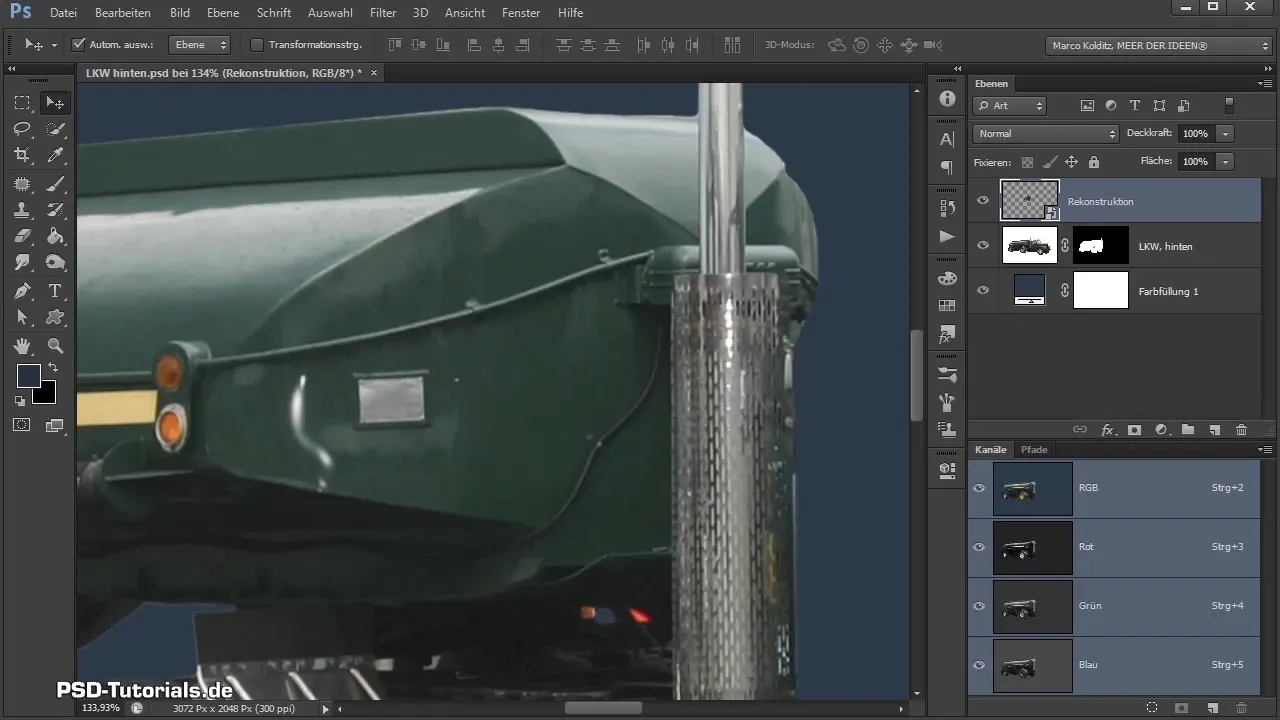Toggle Autom. ausw. checkbox
Image resolution: width=1280 pixels, height=720 pixels.
(79, 44)
